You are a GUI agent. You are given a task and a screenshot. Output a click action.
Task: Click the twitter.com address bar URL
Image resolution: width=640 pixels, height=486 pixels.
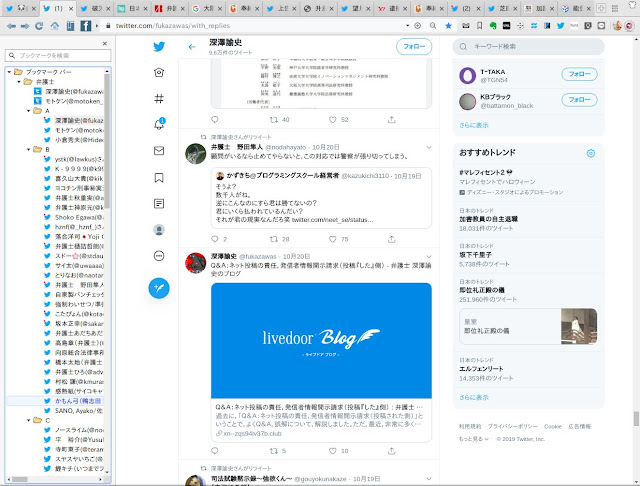click(x=173, y=26)
